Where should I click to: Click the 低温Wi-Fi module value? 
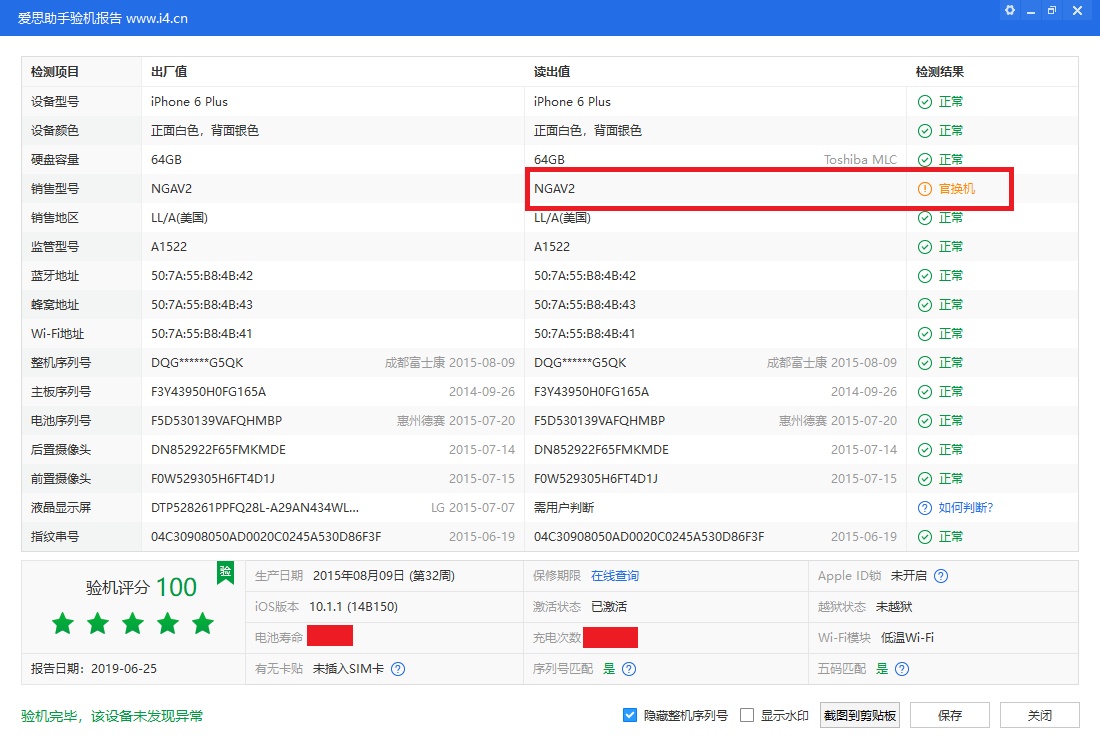pyautogui.click(x=907, y=637)
